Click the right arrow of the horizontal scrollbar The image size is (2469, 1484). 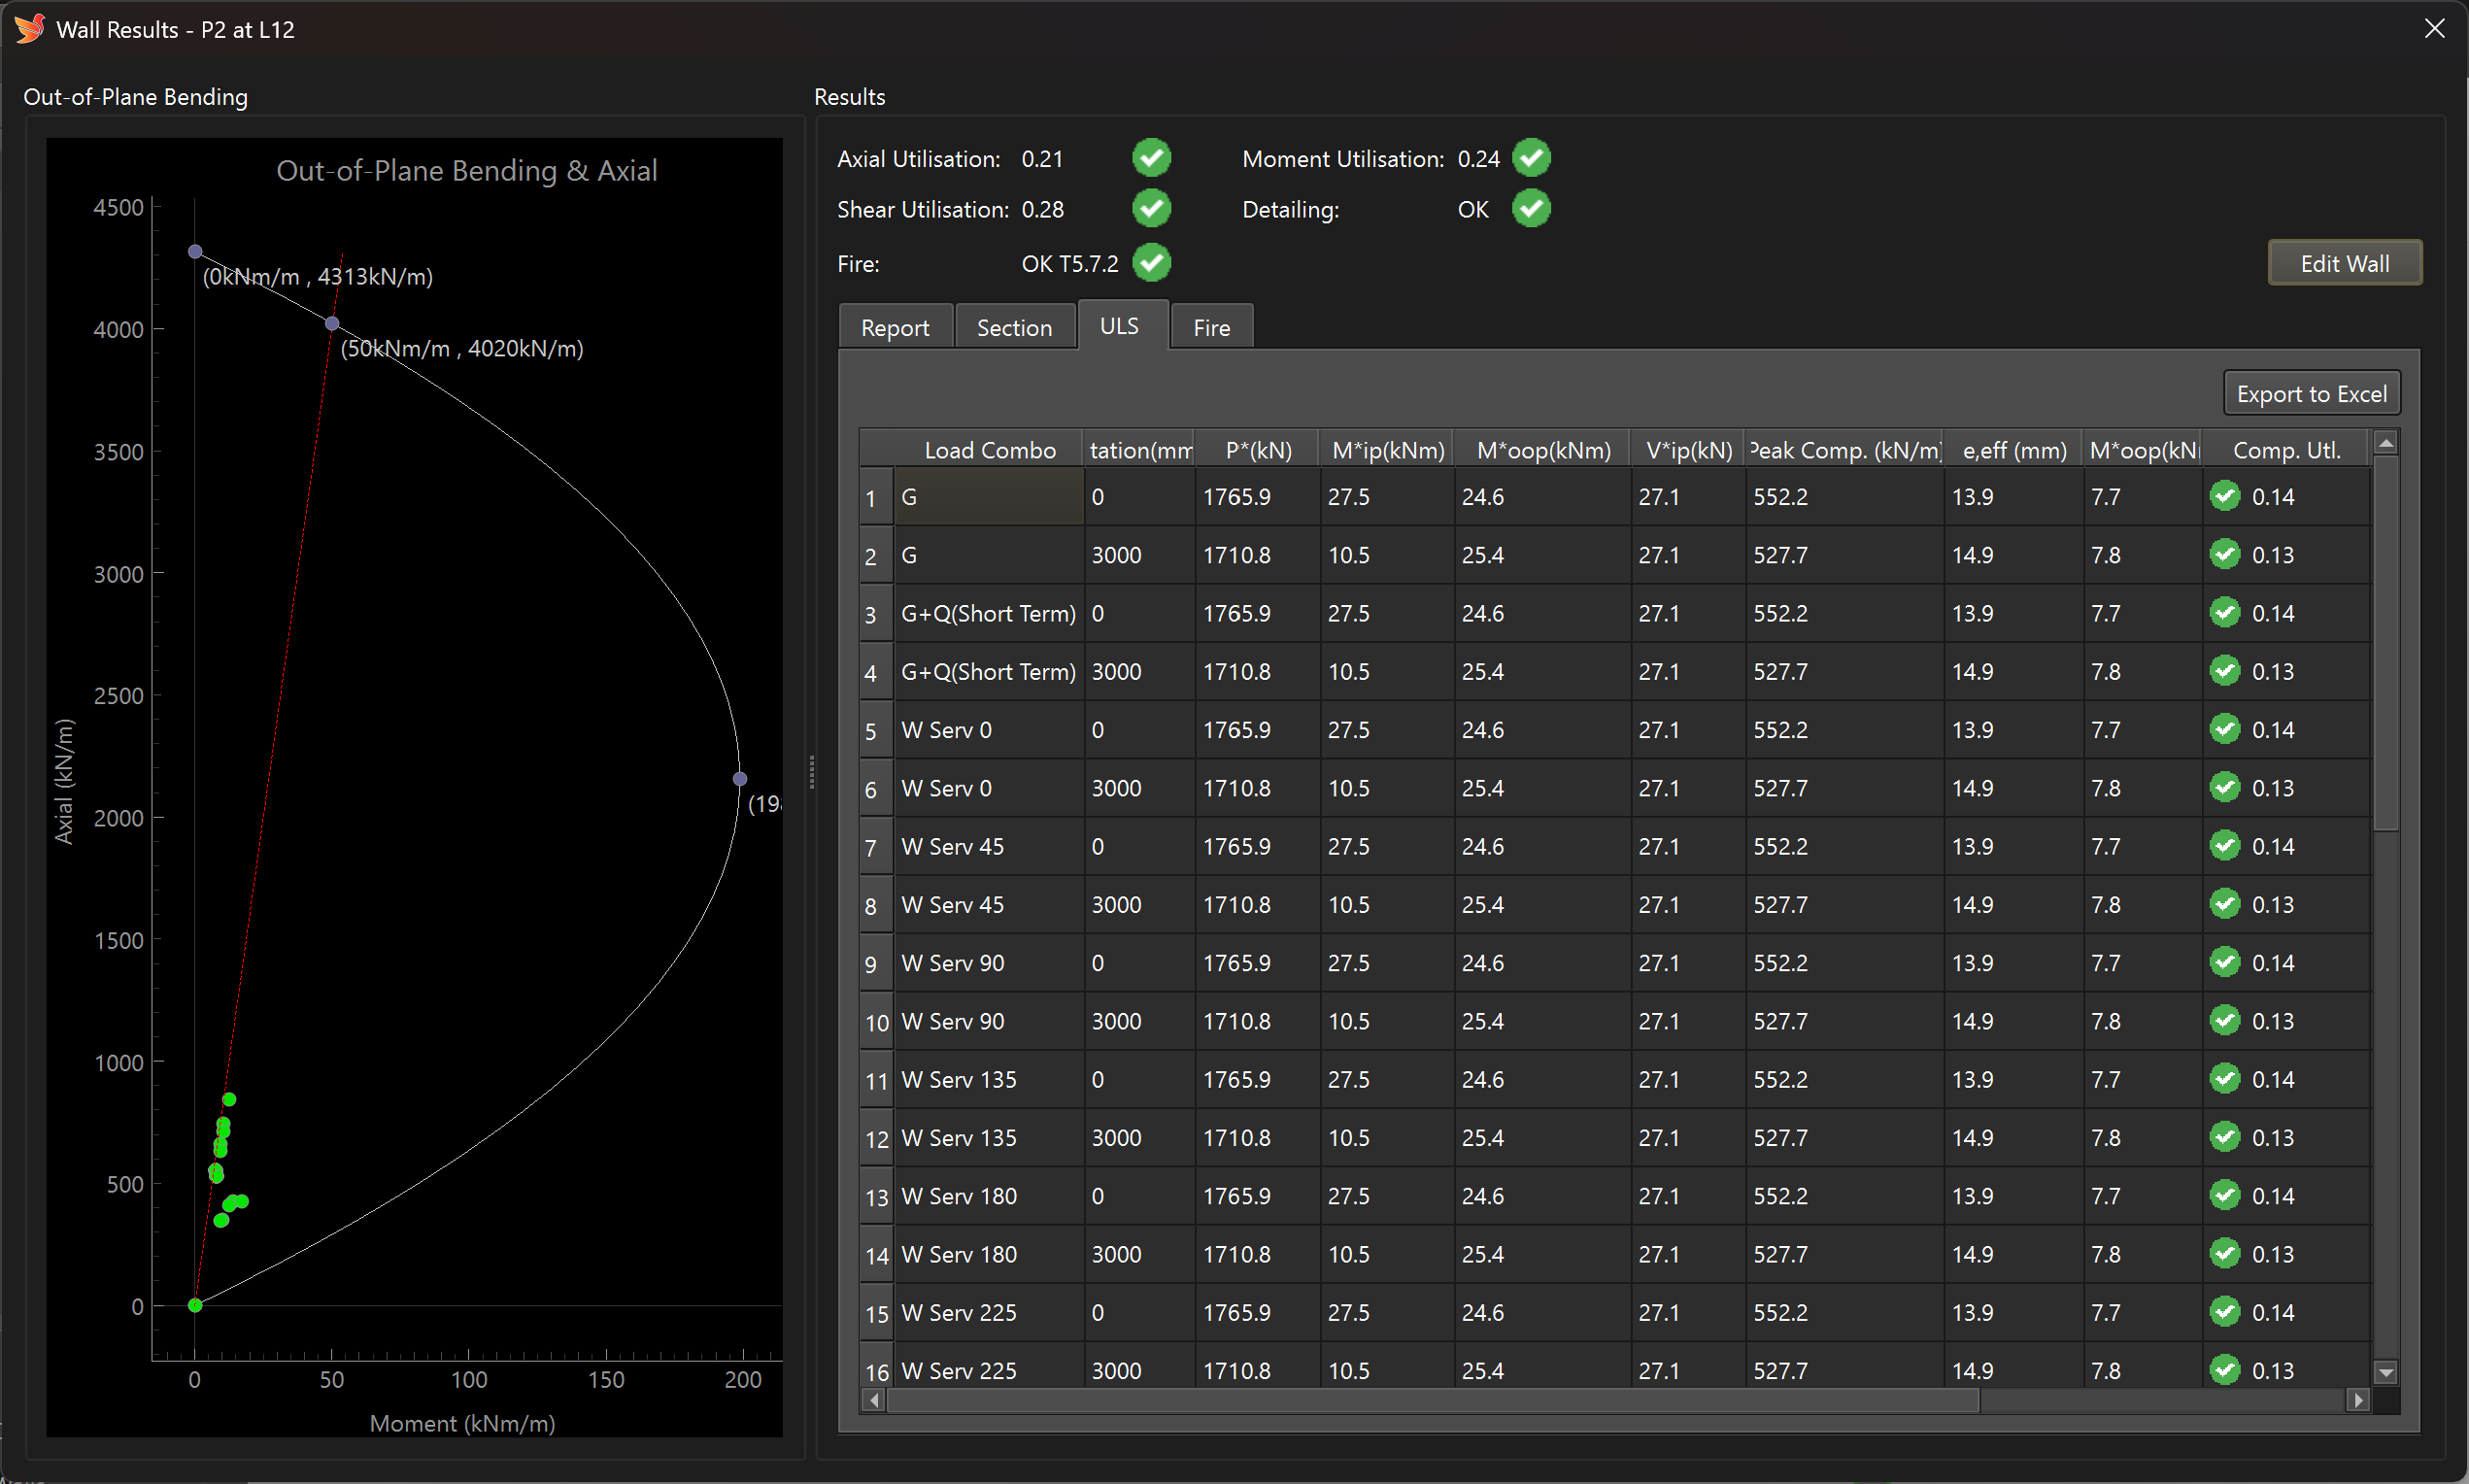click(x=2360, y=1400)
